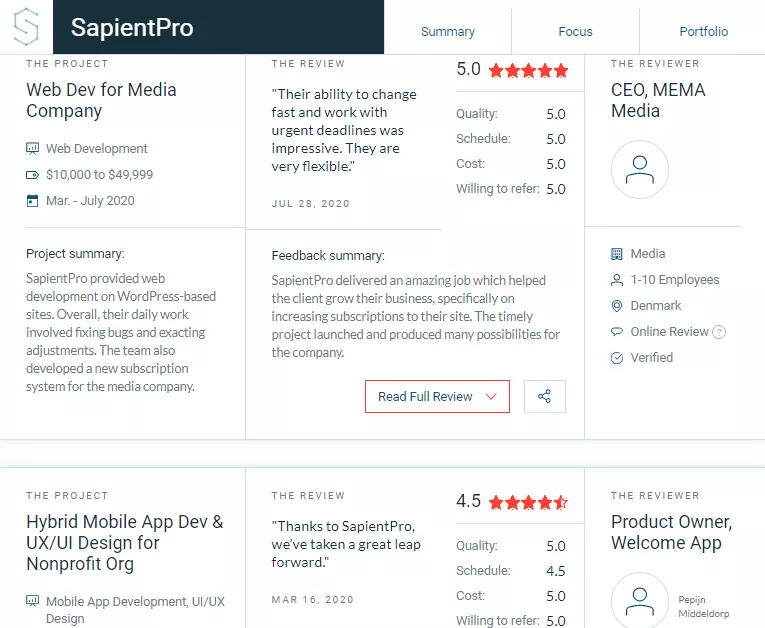Click the Mar. - July 2020 date text

pos(90,201)
